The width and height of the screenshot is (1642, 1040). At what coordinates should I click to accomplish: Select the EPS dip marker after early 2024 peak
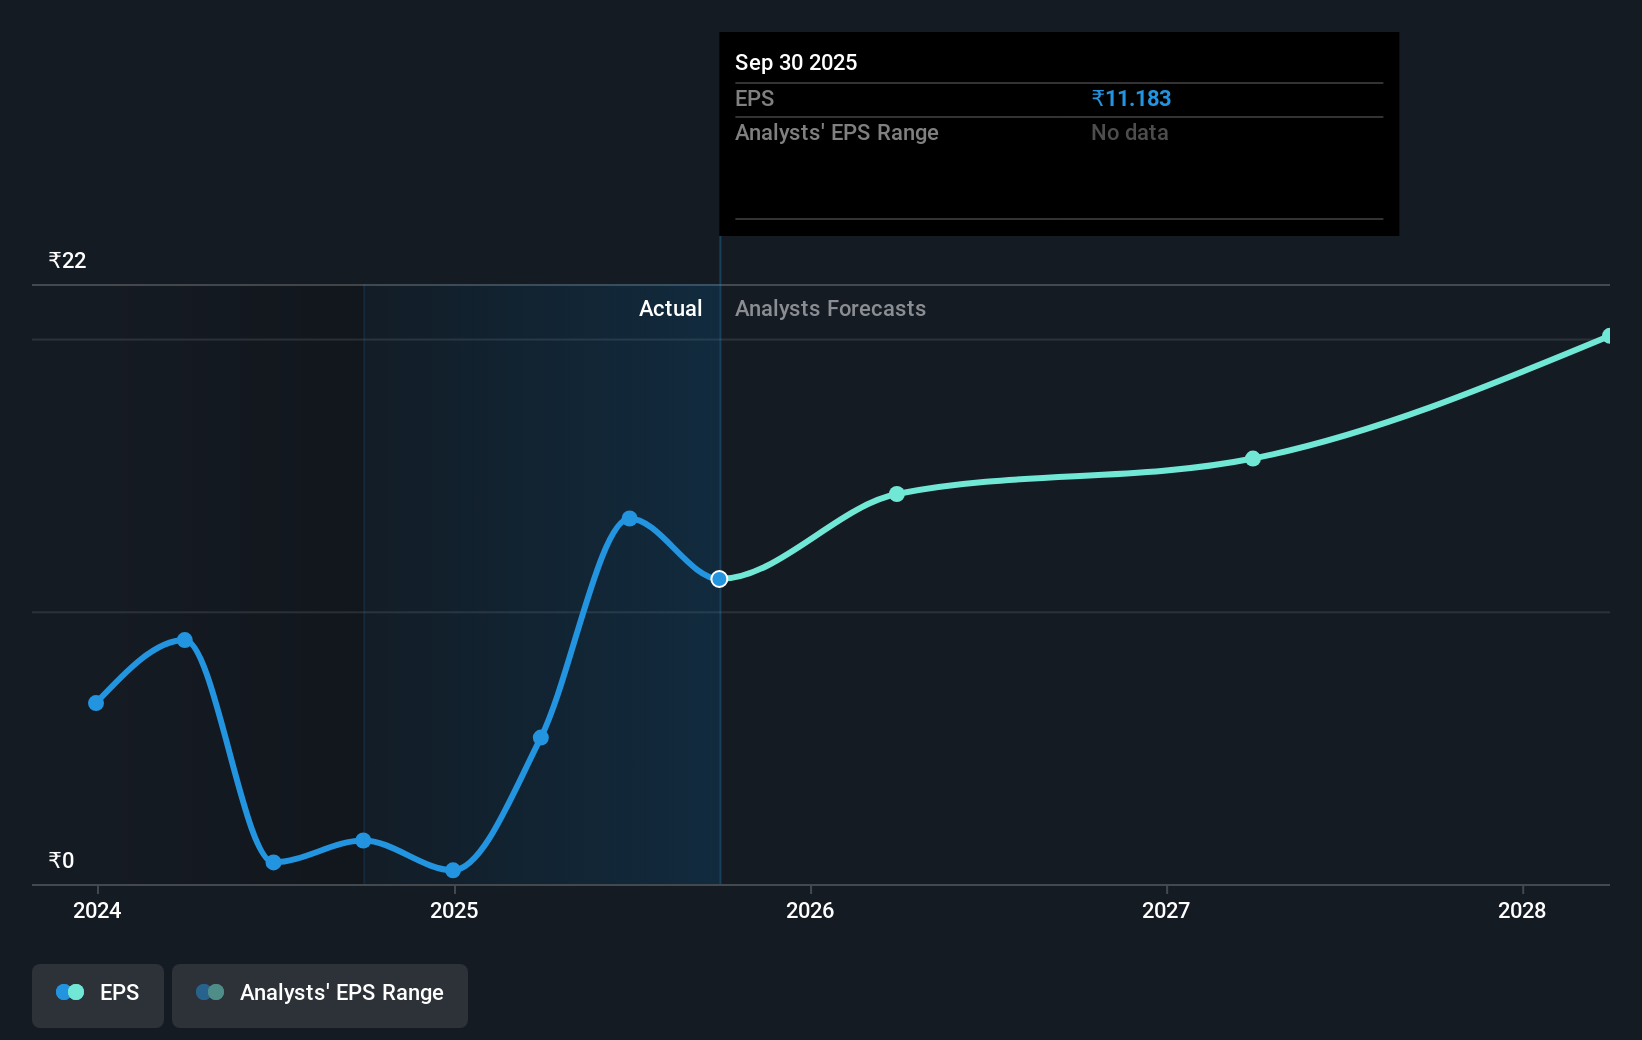coord(272,862)
